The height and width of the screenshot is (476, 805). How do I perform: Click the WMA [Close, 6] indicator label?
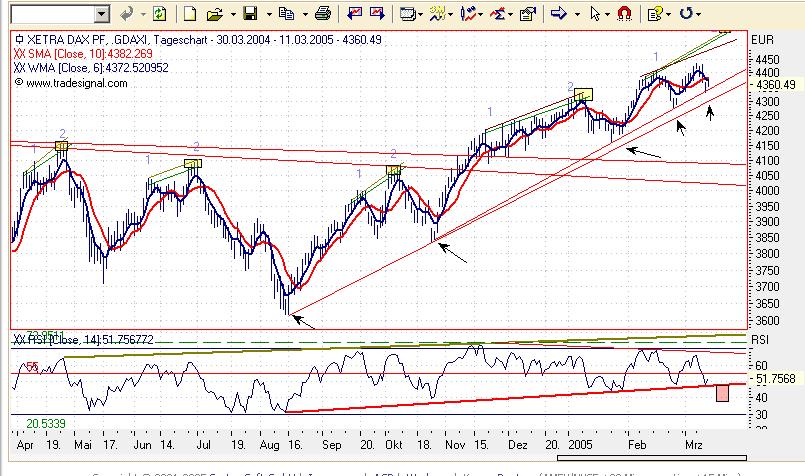[91, 68]
